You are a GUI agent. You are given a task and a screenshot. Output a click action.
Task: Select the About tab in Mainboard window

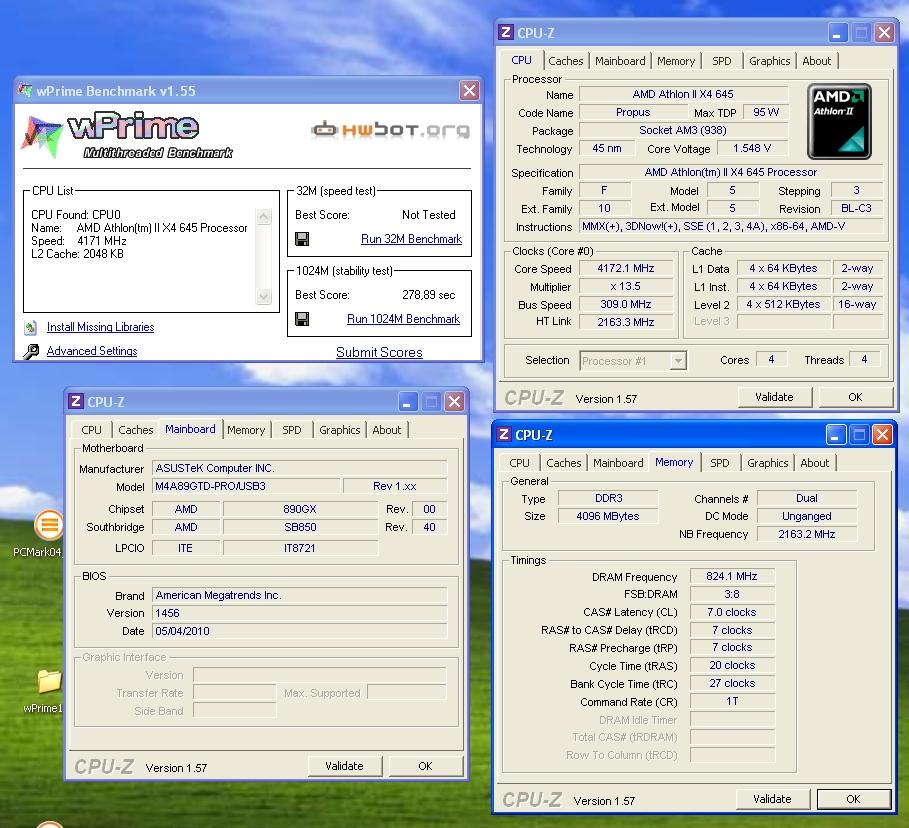point(386,430)
